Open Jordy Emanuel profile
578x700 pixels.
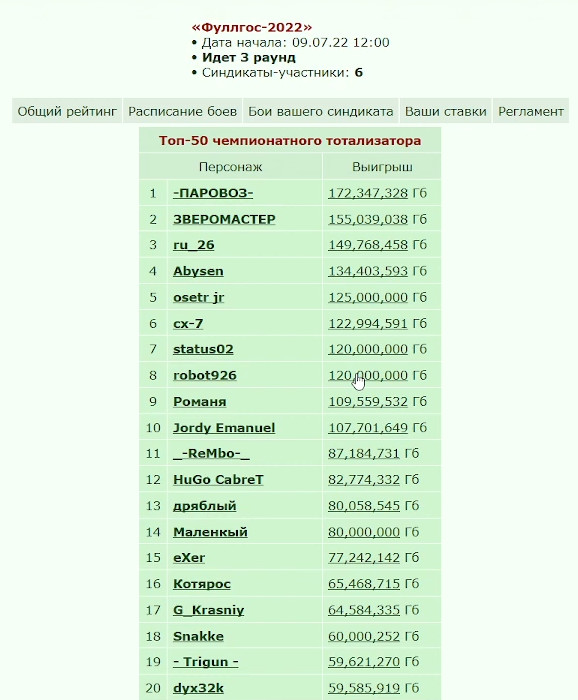pyautogui.click(x=224, y=428)
